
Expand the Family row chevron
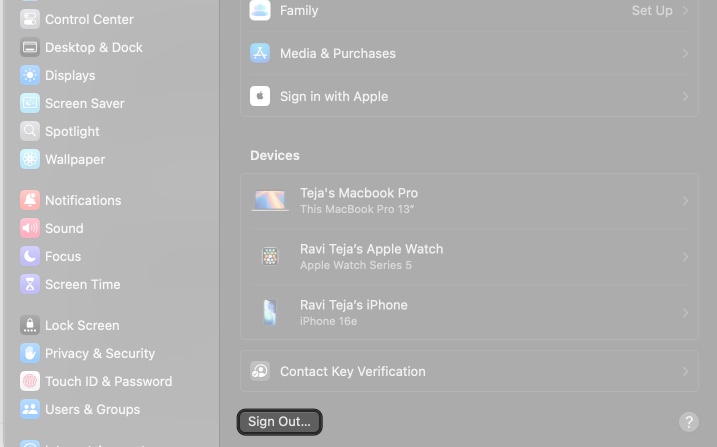point(685,11)
